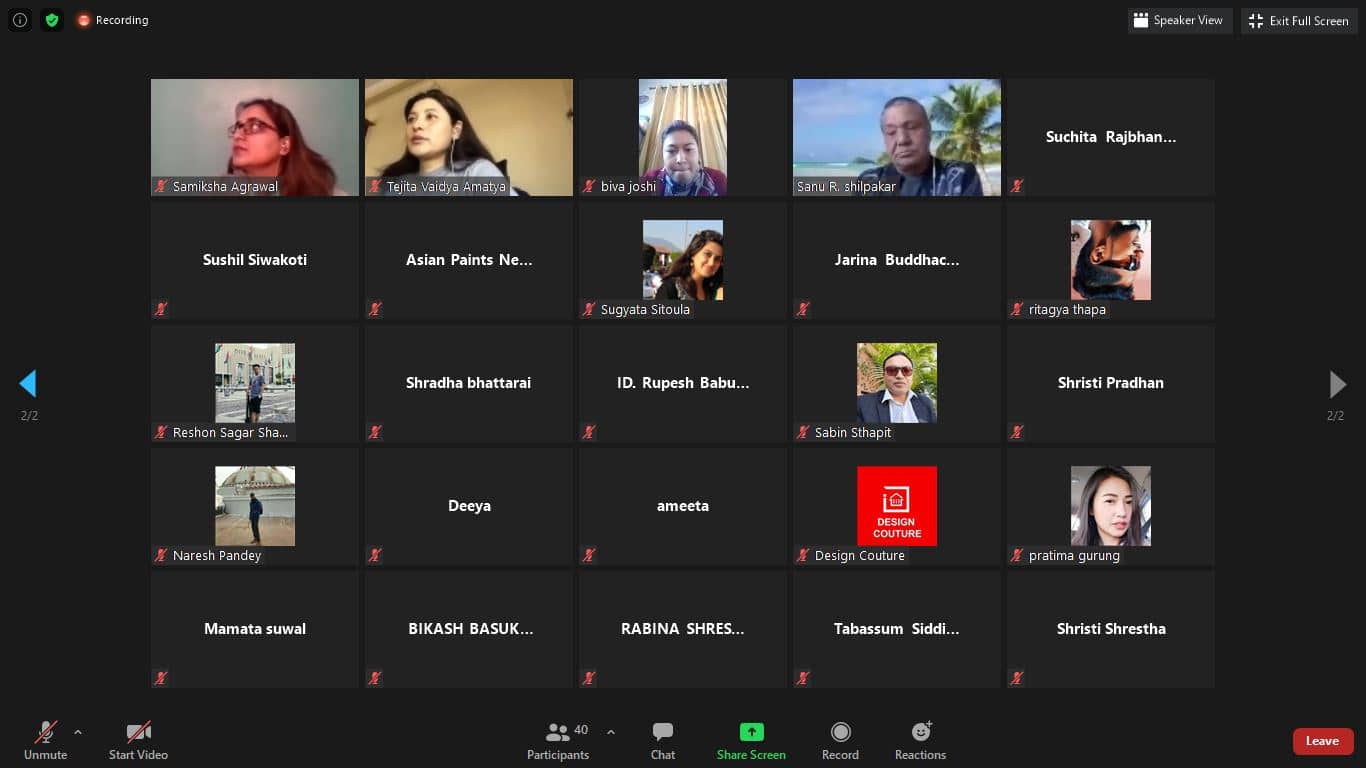Click the Mamata suwal participant tile

coord(255,629)
